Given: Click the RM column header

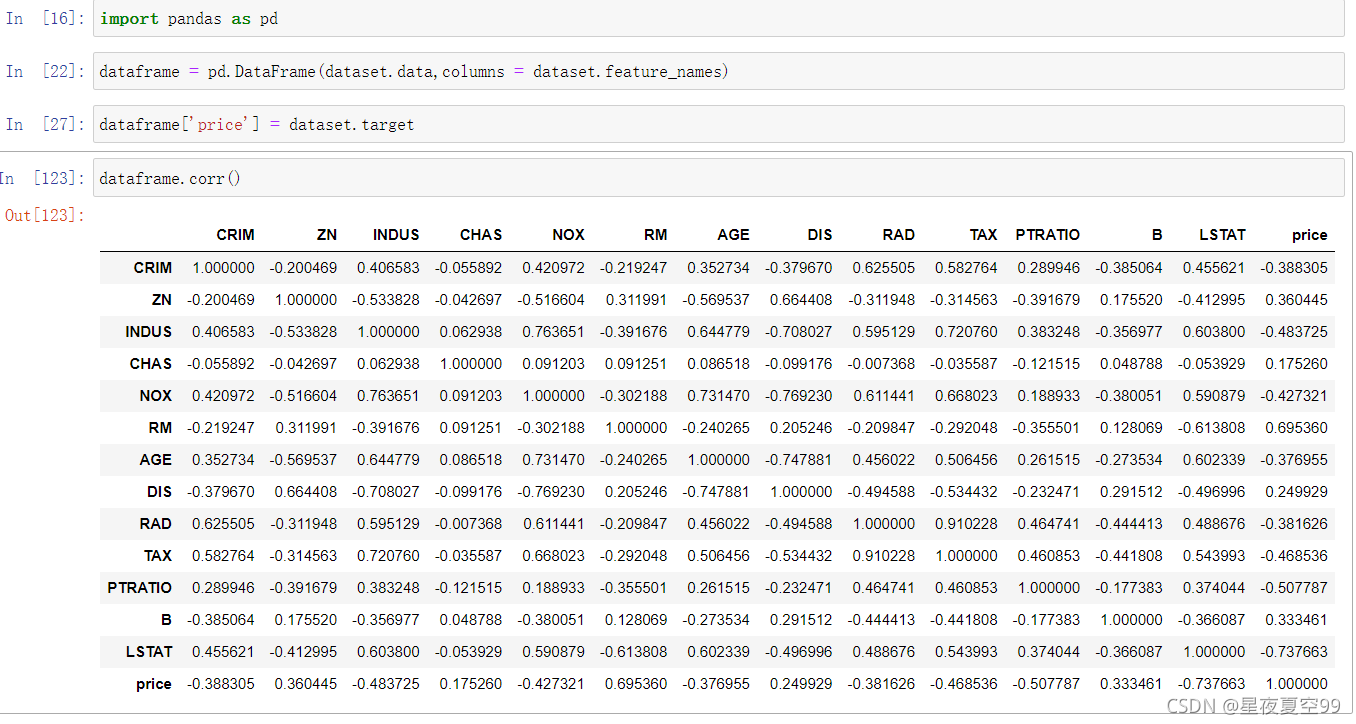Looking at the screenshot, I should (x=655, y=235).
